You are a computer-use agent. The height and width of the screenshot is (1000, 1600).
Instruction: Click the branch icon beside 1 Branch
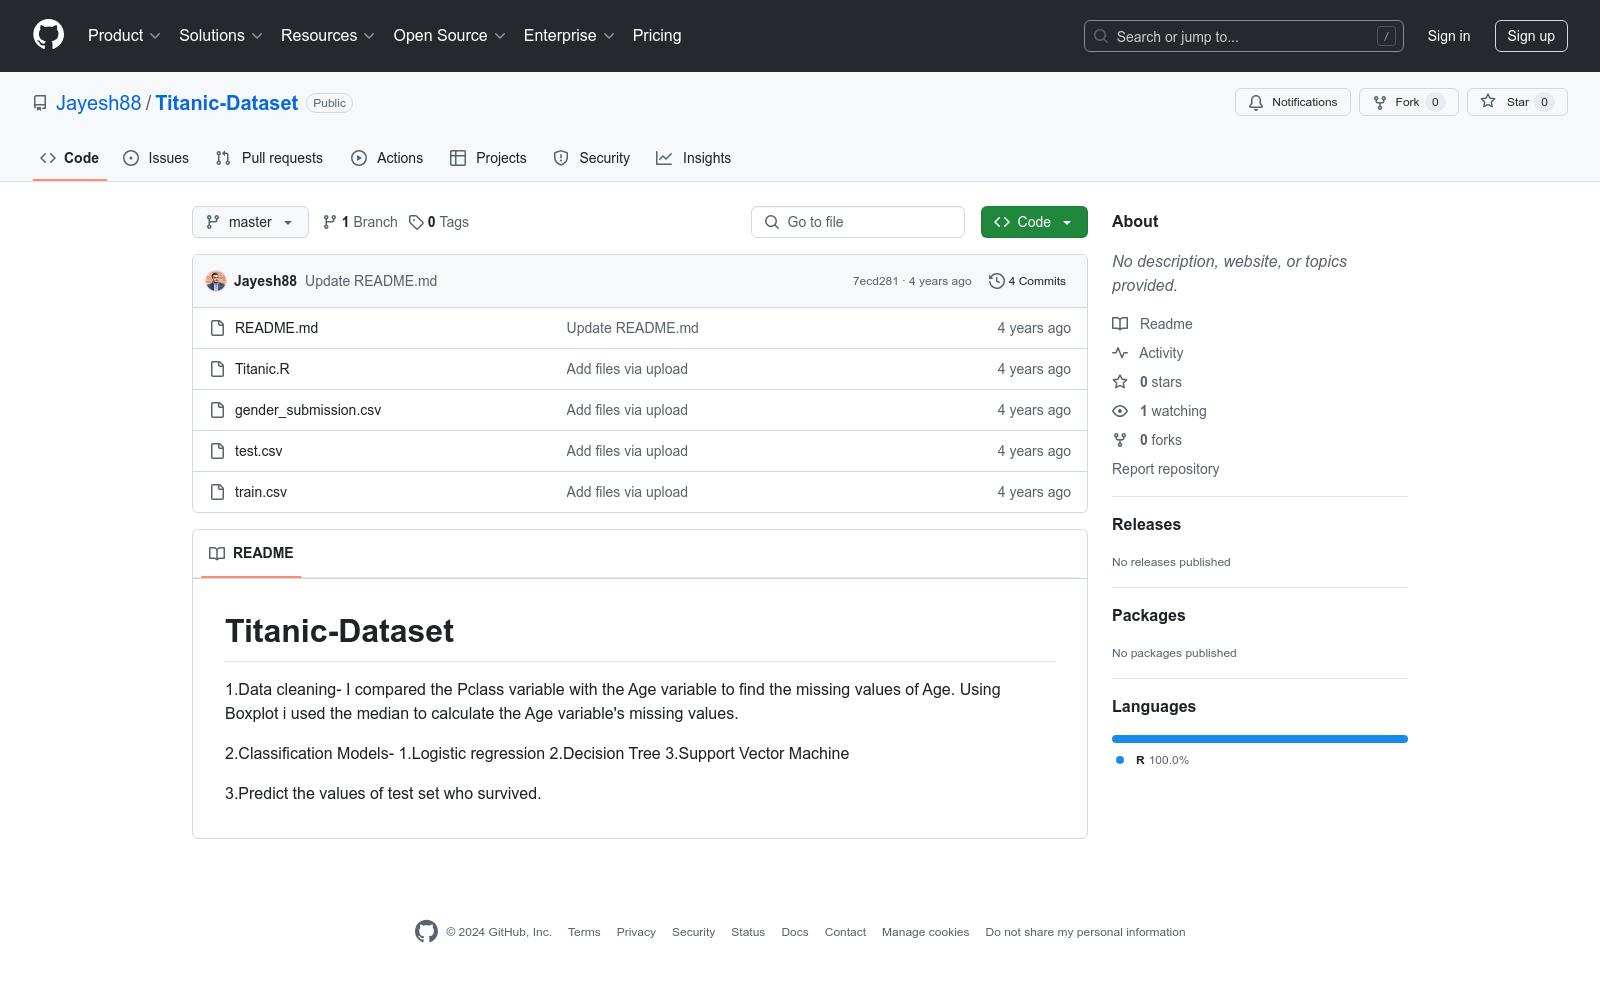click(x=330, y=222)
